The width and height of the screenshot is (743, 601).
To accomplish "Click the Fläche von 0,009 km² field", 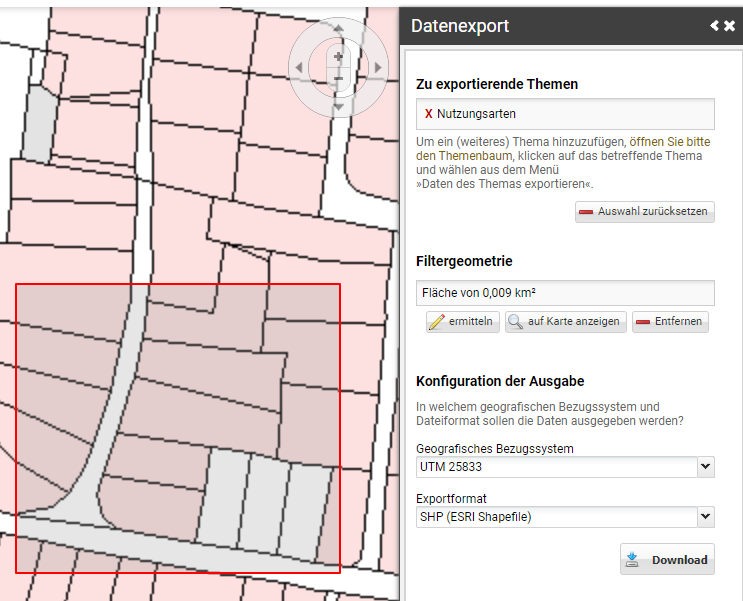I will click(565, 293).
